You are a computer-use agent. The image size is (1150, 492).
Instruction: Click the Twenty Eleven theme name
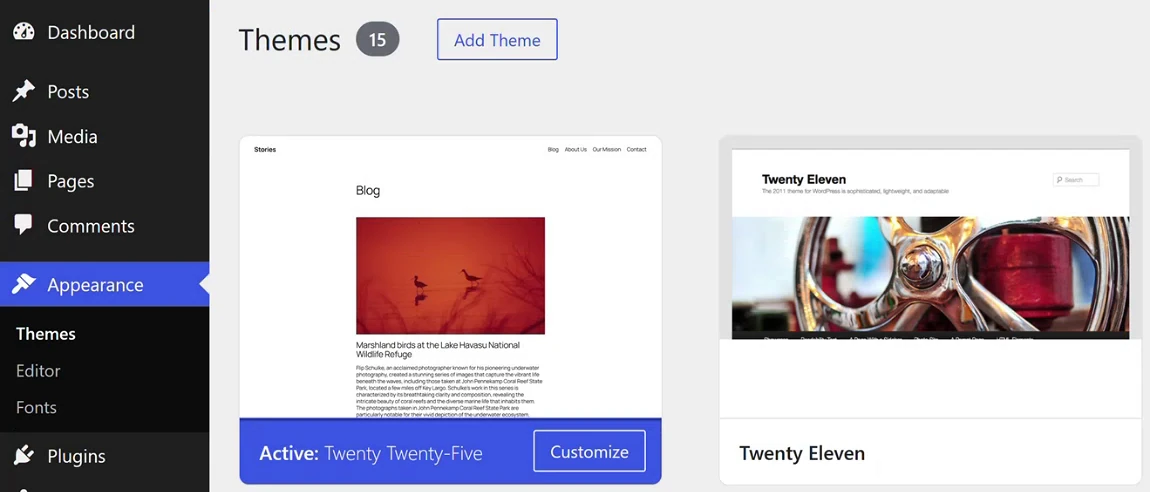coord(802,453)
